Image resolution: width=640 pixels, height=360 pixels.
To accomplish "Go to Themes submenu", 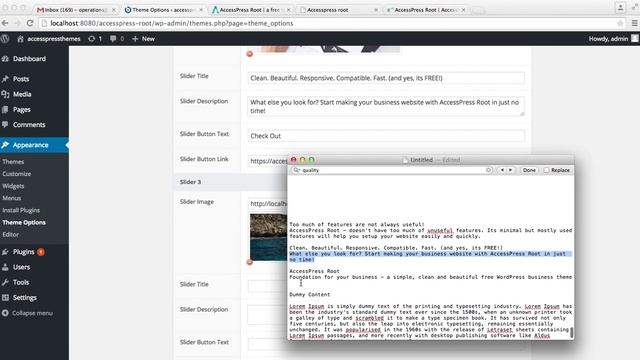I will pyautogui.click(x=13, y=162).
